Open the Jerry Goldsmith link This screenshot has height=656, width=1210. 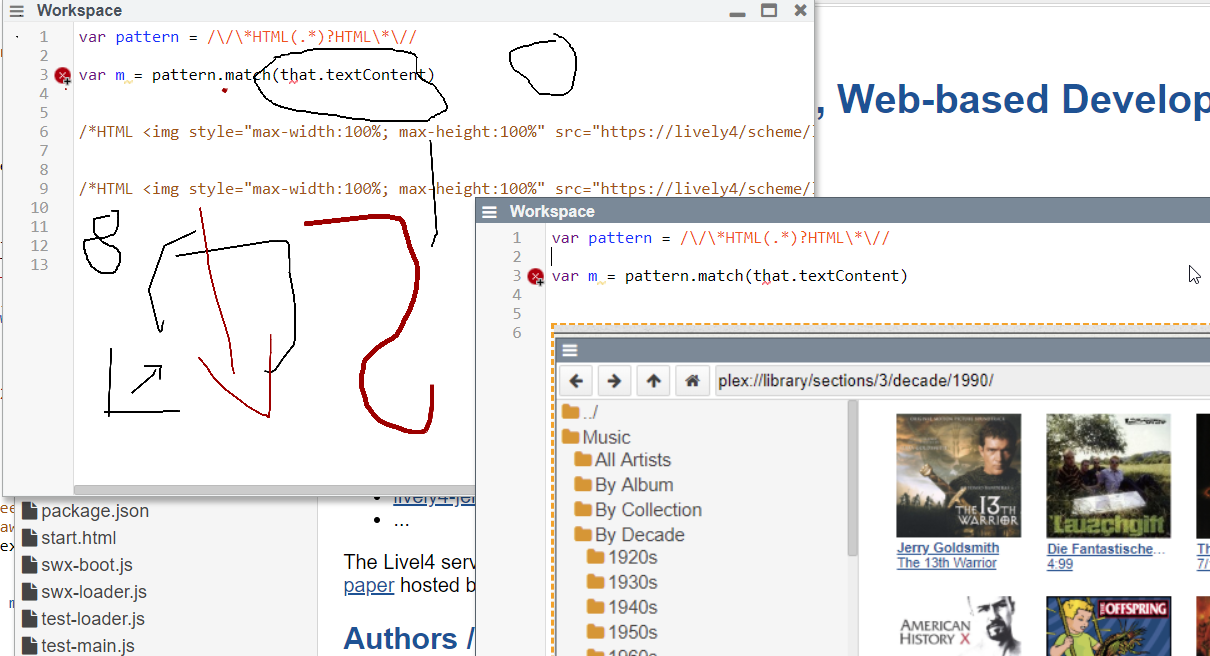947,548
